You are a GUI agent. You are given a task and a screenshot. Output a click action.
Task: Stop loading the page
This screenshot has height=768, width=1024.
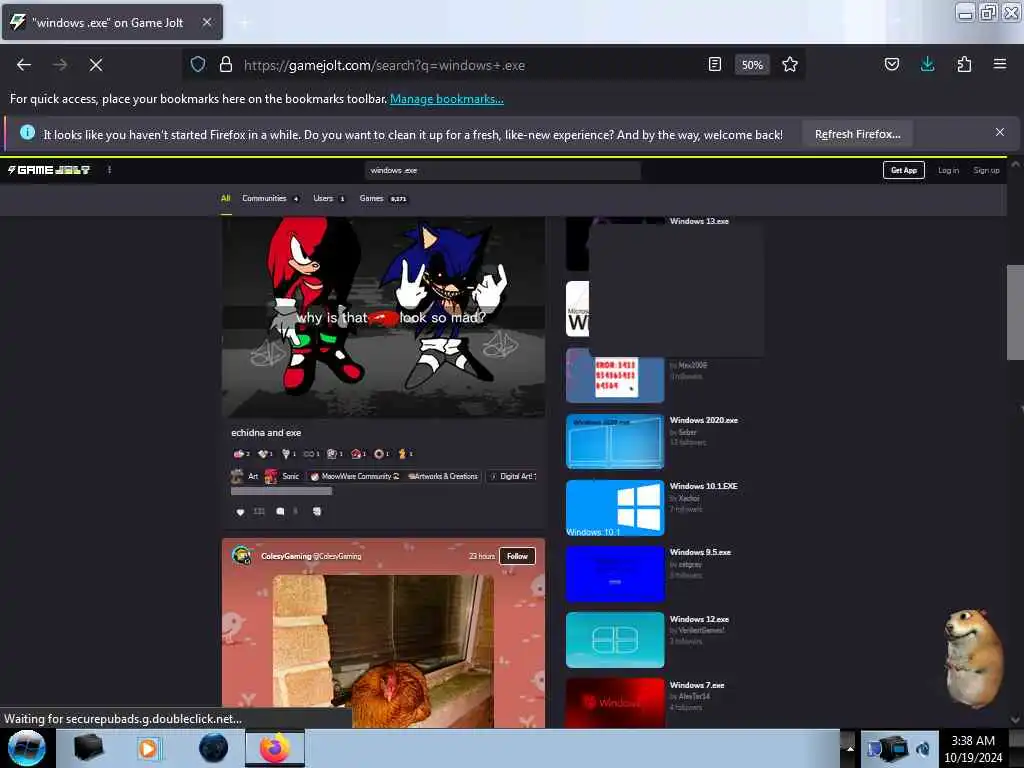coord(95,65)
